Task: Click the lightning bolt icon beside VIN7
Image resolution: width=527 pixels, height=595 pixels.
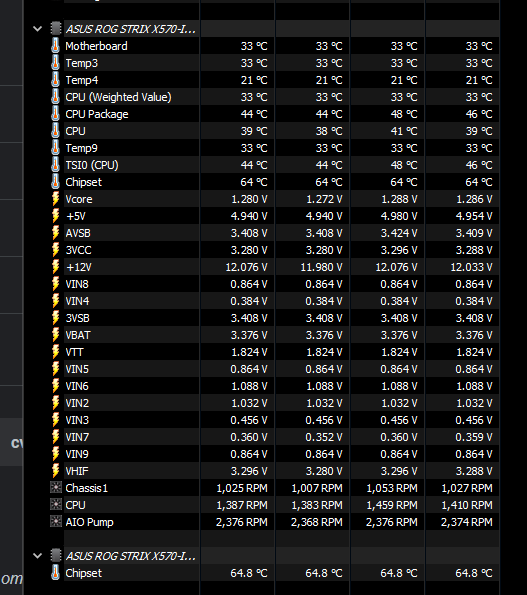Action: [x=56, y=437]
